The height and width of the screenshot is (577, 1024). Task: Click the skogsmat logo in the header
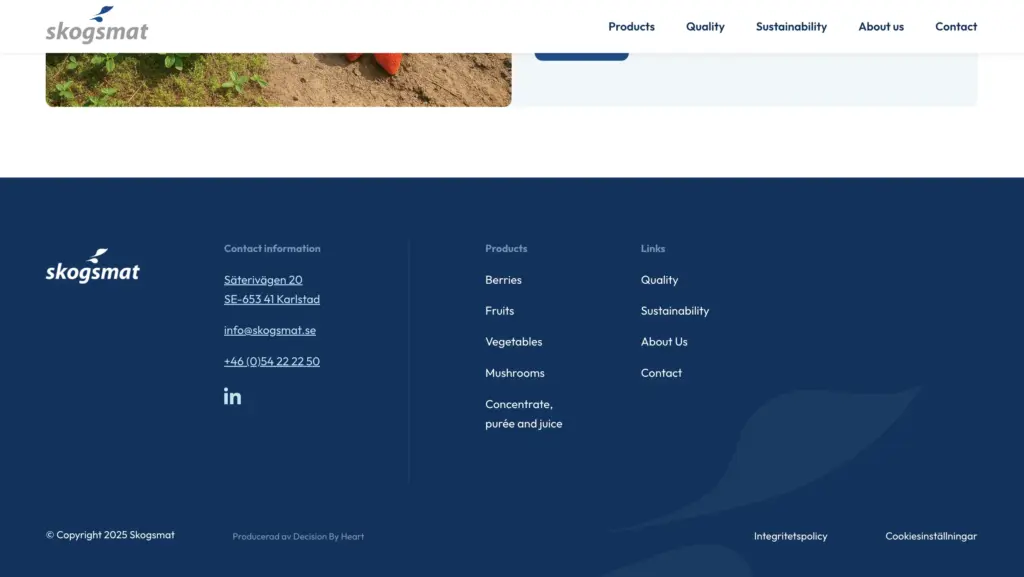point(96,27)
